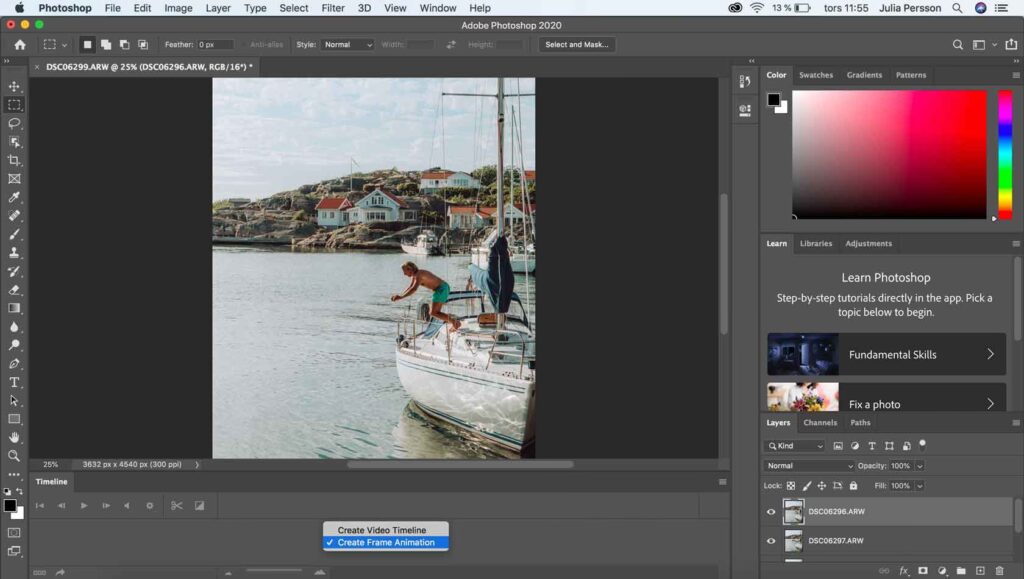Select the Crop tool in toolbar
The width and height of the screenshot is (1024, 579).
14,160
